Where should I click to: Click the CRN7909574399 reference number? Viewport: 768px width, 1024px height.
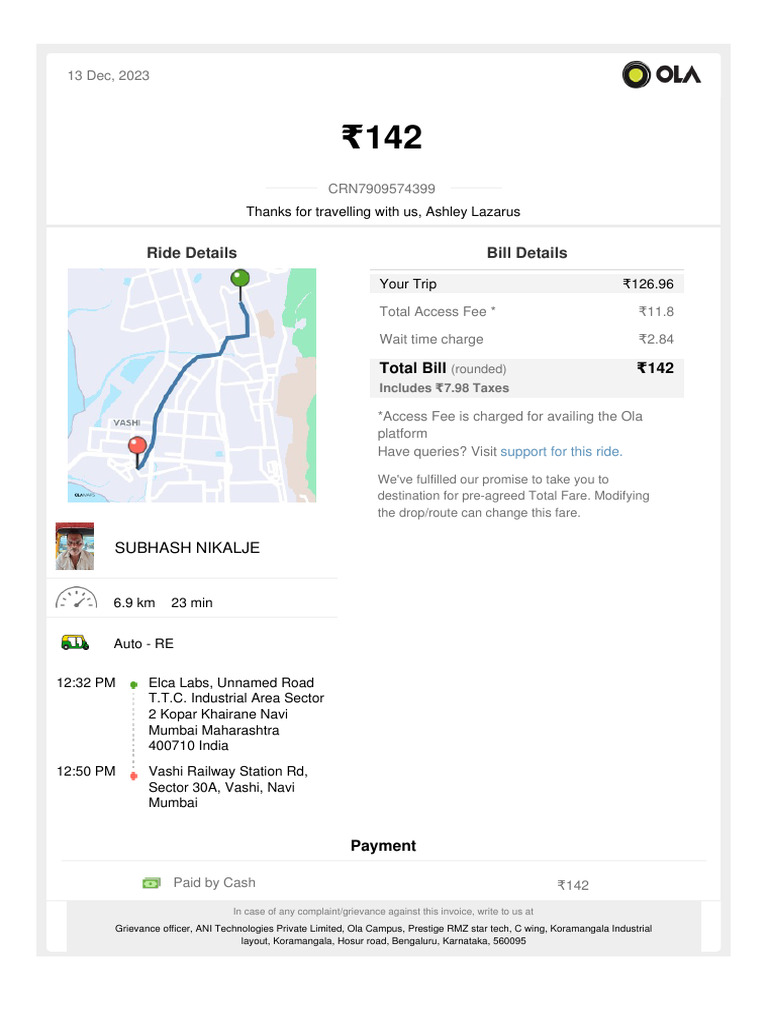[382, 188]
